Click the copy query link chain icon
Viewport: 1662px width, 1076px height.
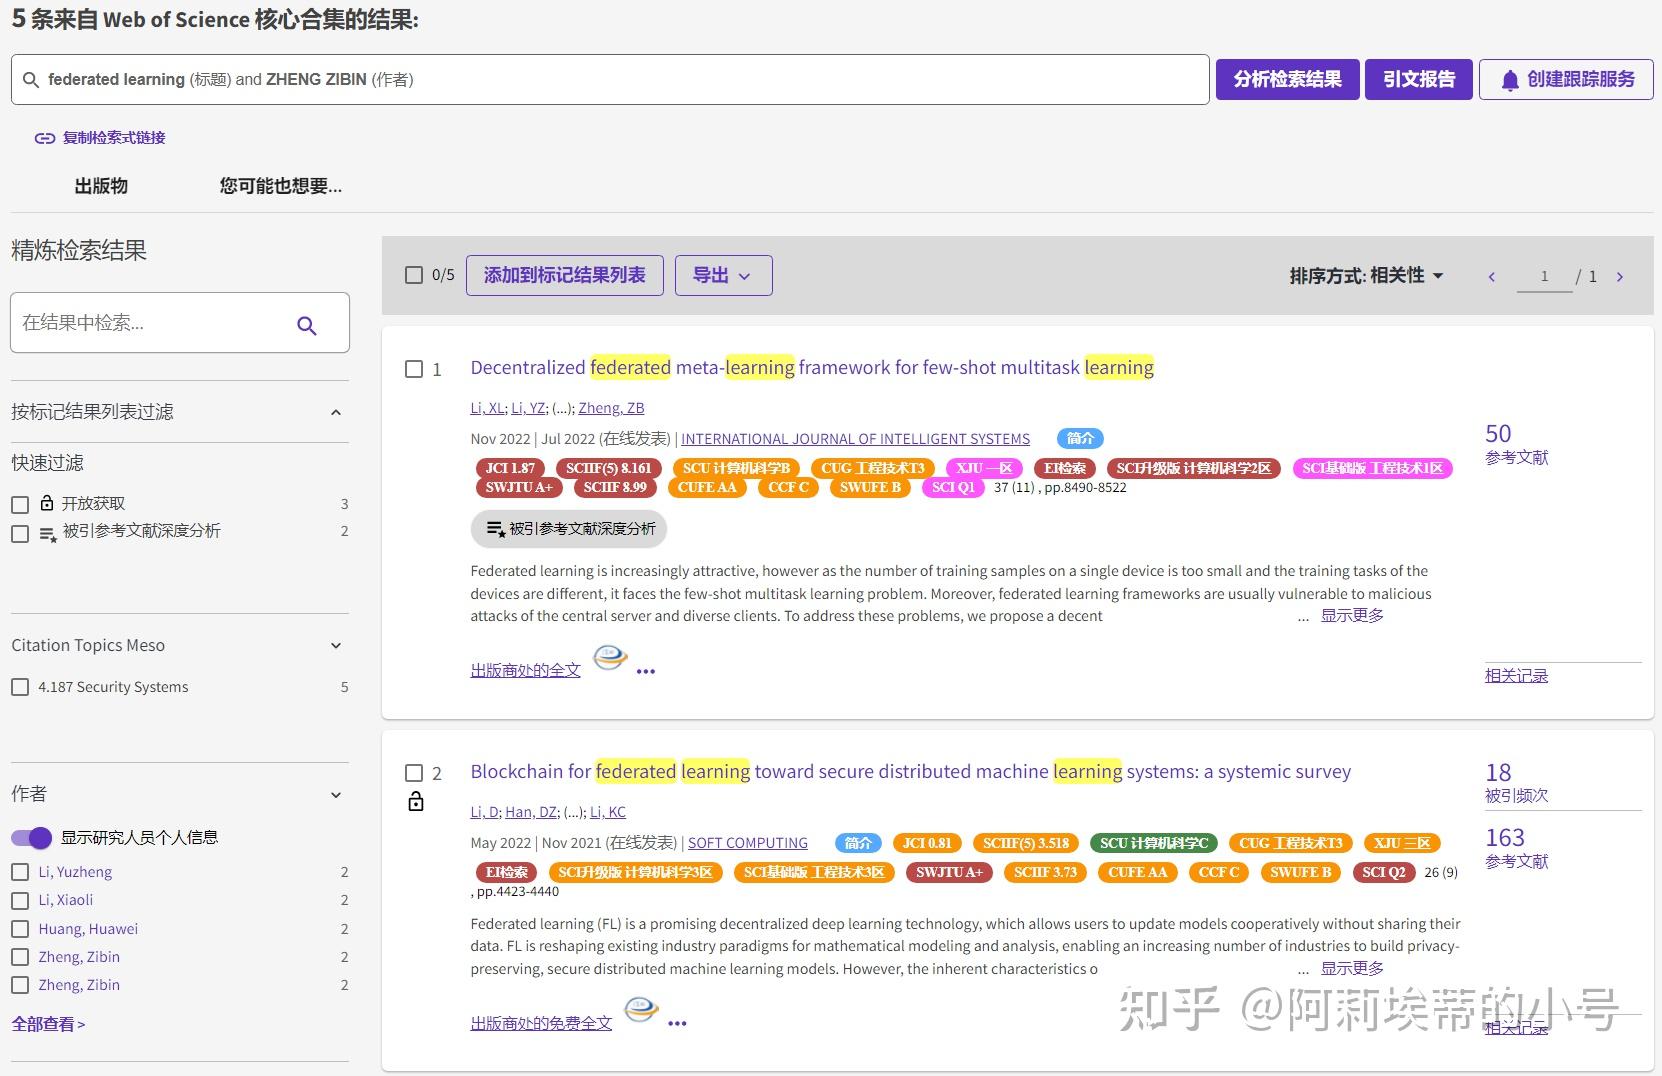click(44, 138)
